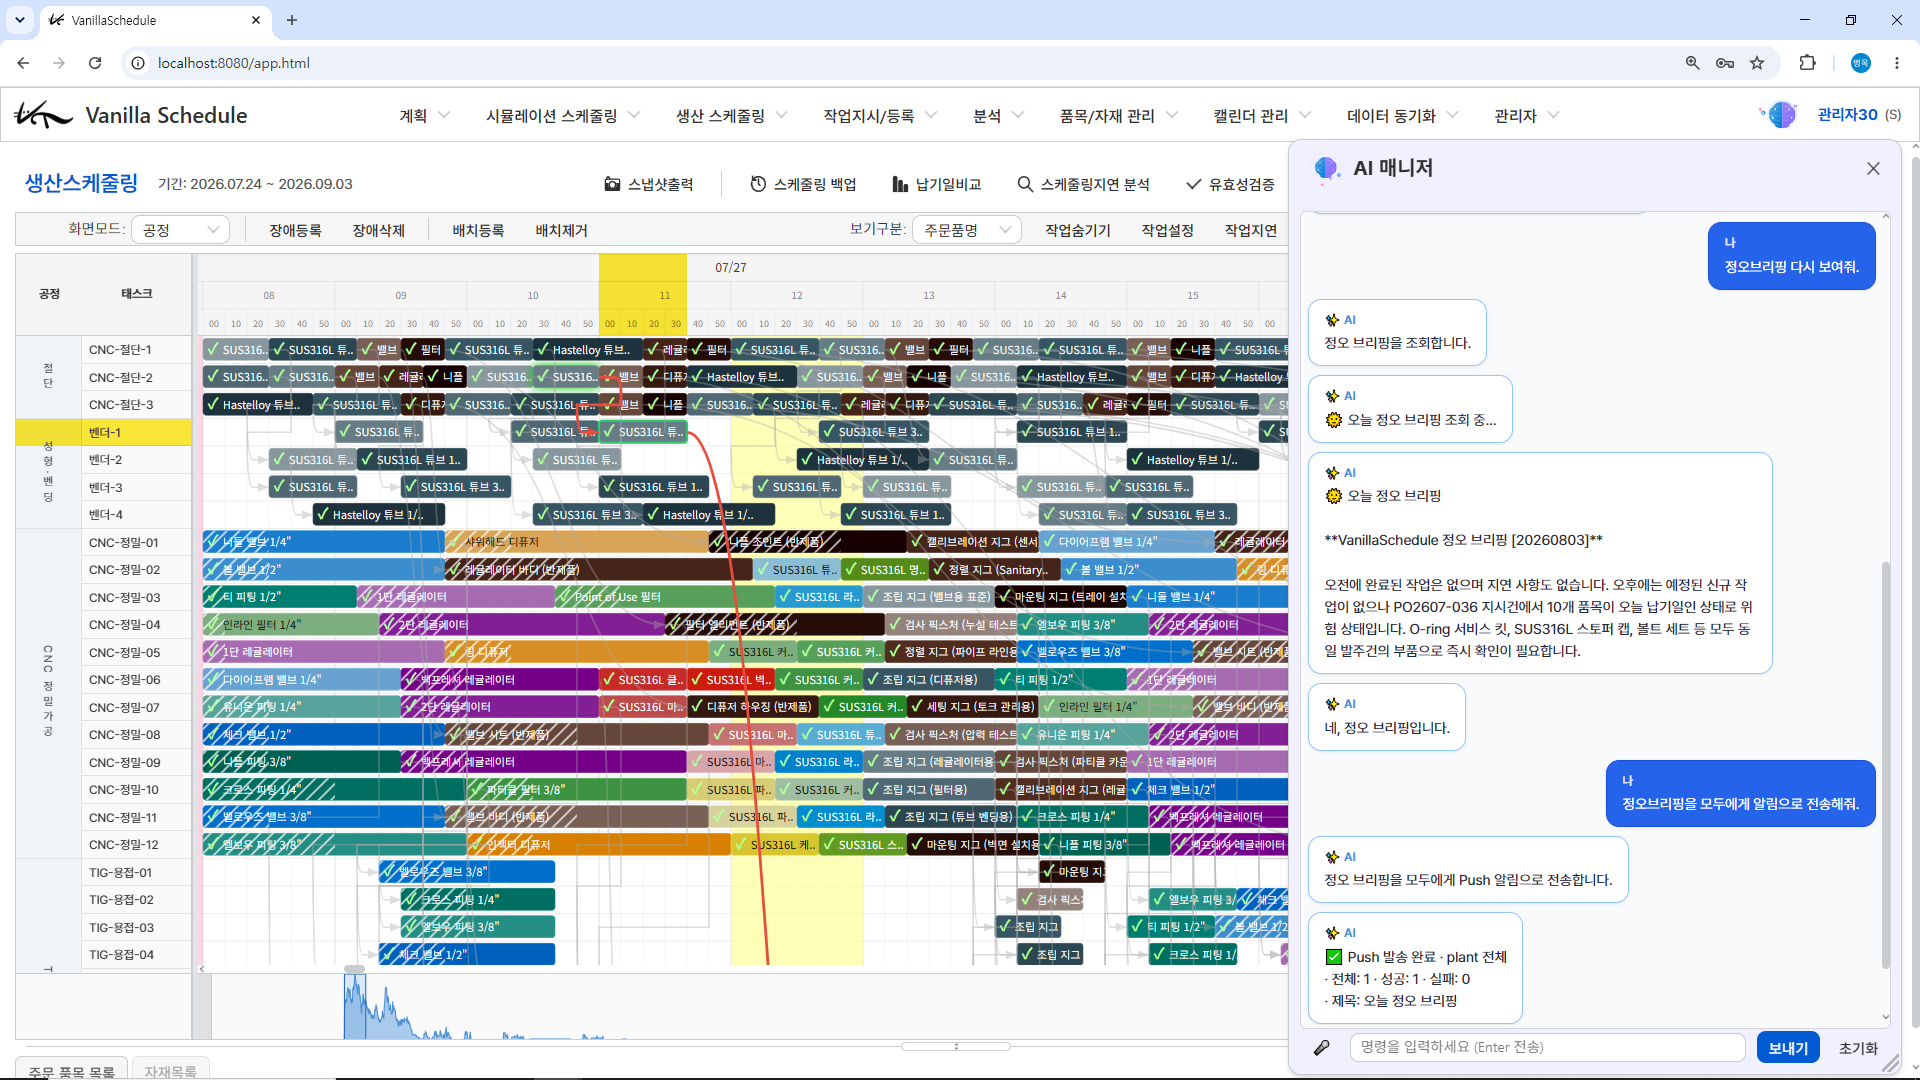
Task: Click the AI 매니저 header orb icon
Action: (1327, 168)
